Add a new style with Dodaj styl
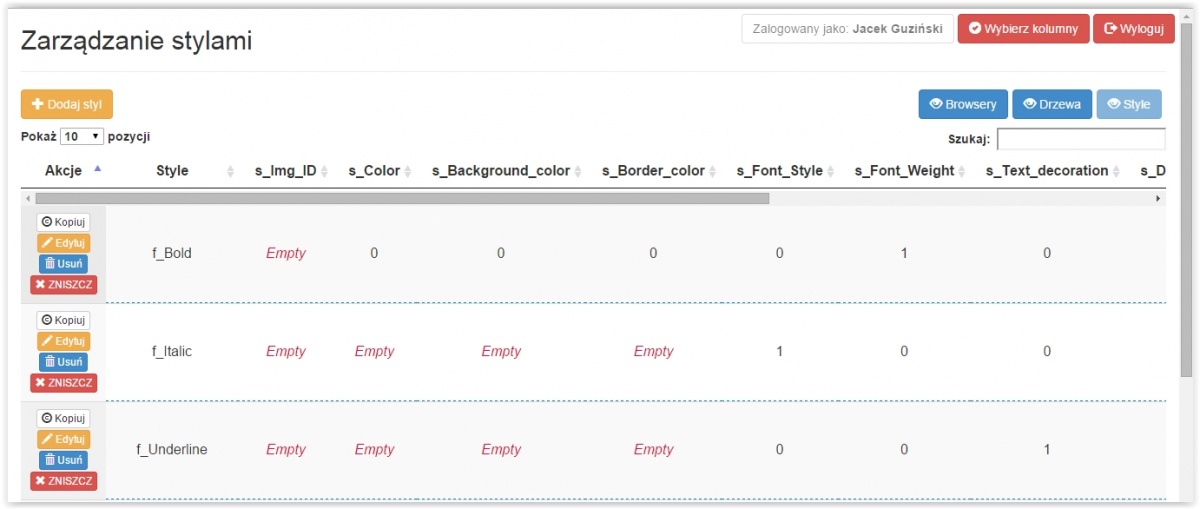 (x=67, y=104)
